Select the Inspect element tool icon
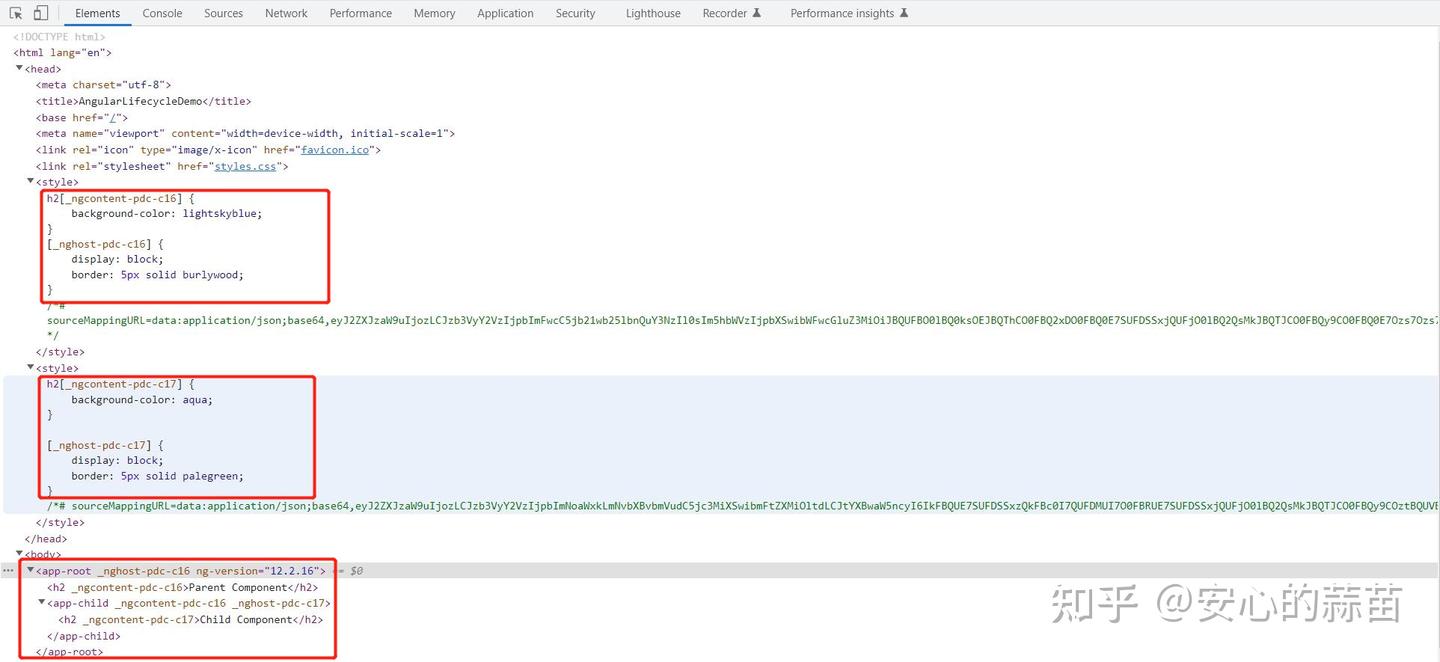The image size is (1440, 662). click(16, 12)
